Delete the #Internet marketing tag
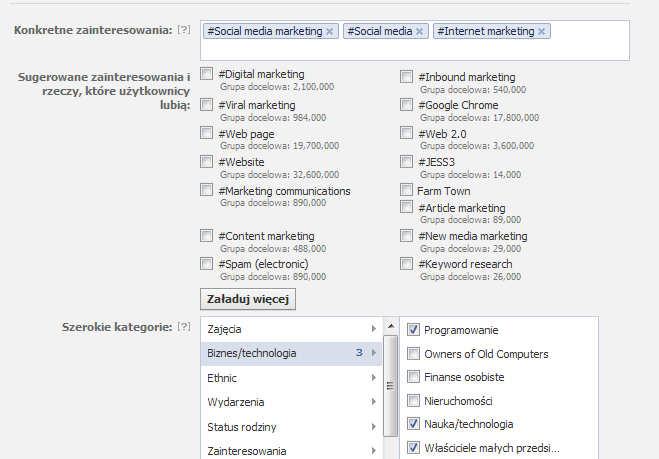The height and width of the screenshot is (459, 659). point(542,32)
